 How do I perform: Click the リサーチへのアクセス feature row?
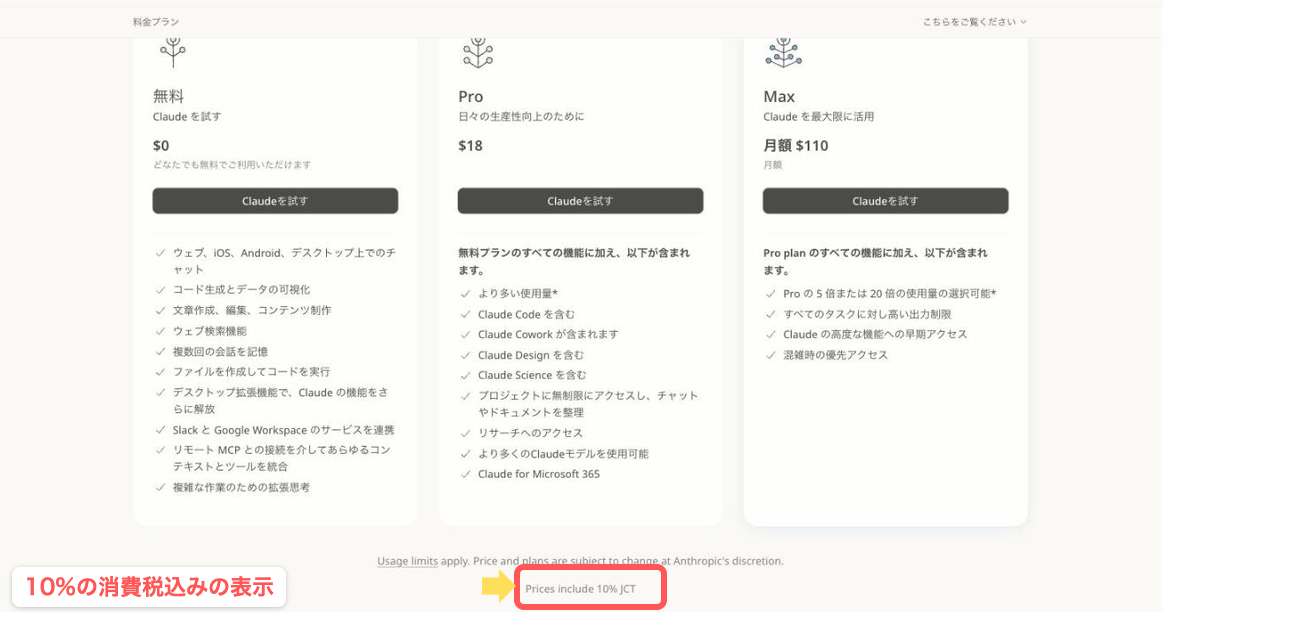522,433
